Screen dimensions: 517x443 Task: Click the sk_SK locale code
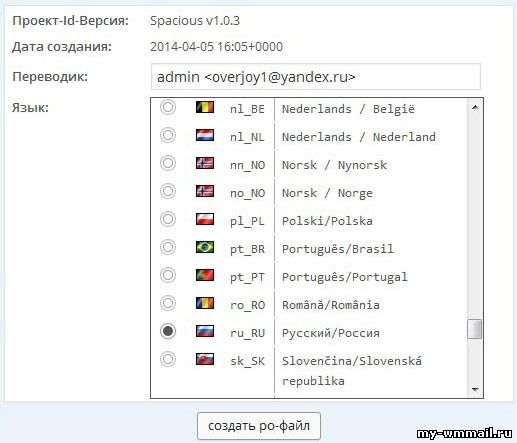[247, 361]
